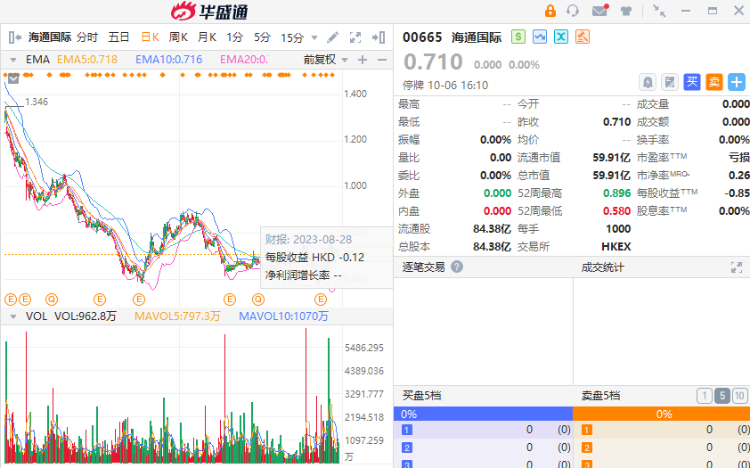The width and height of the screenshot is (750, 468).
Task: Select the pencil drawing tool
Action: coord(333,37)
